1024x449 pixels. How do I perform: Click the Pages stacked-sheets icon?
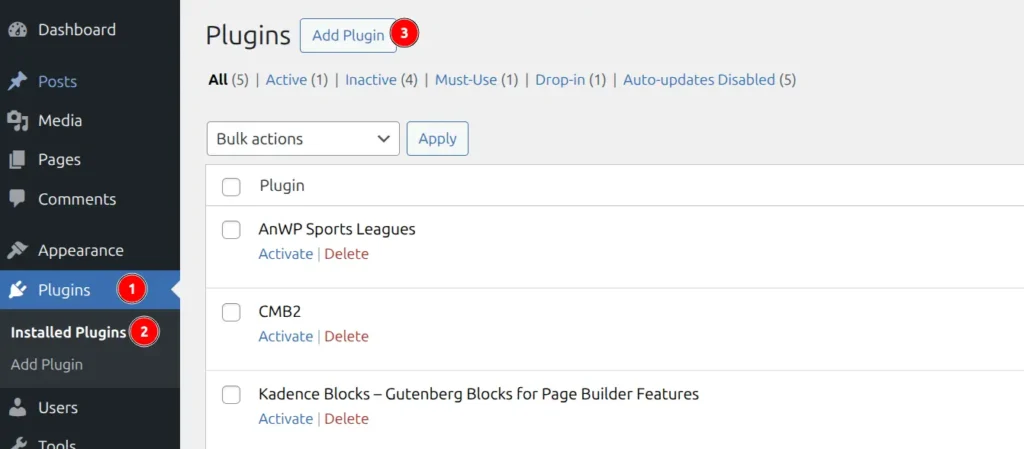(18, 160)
